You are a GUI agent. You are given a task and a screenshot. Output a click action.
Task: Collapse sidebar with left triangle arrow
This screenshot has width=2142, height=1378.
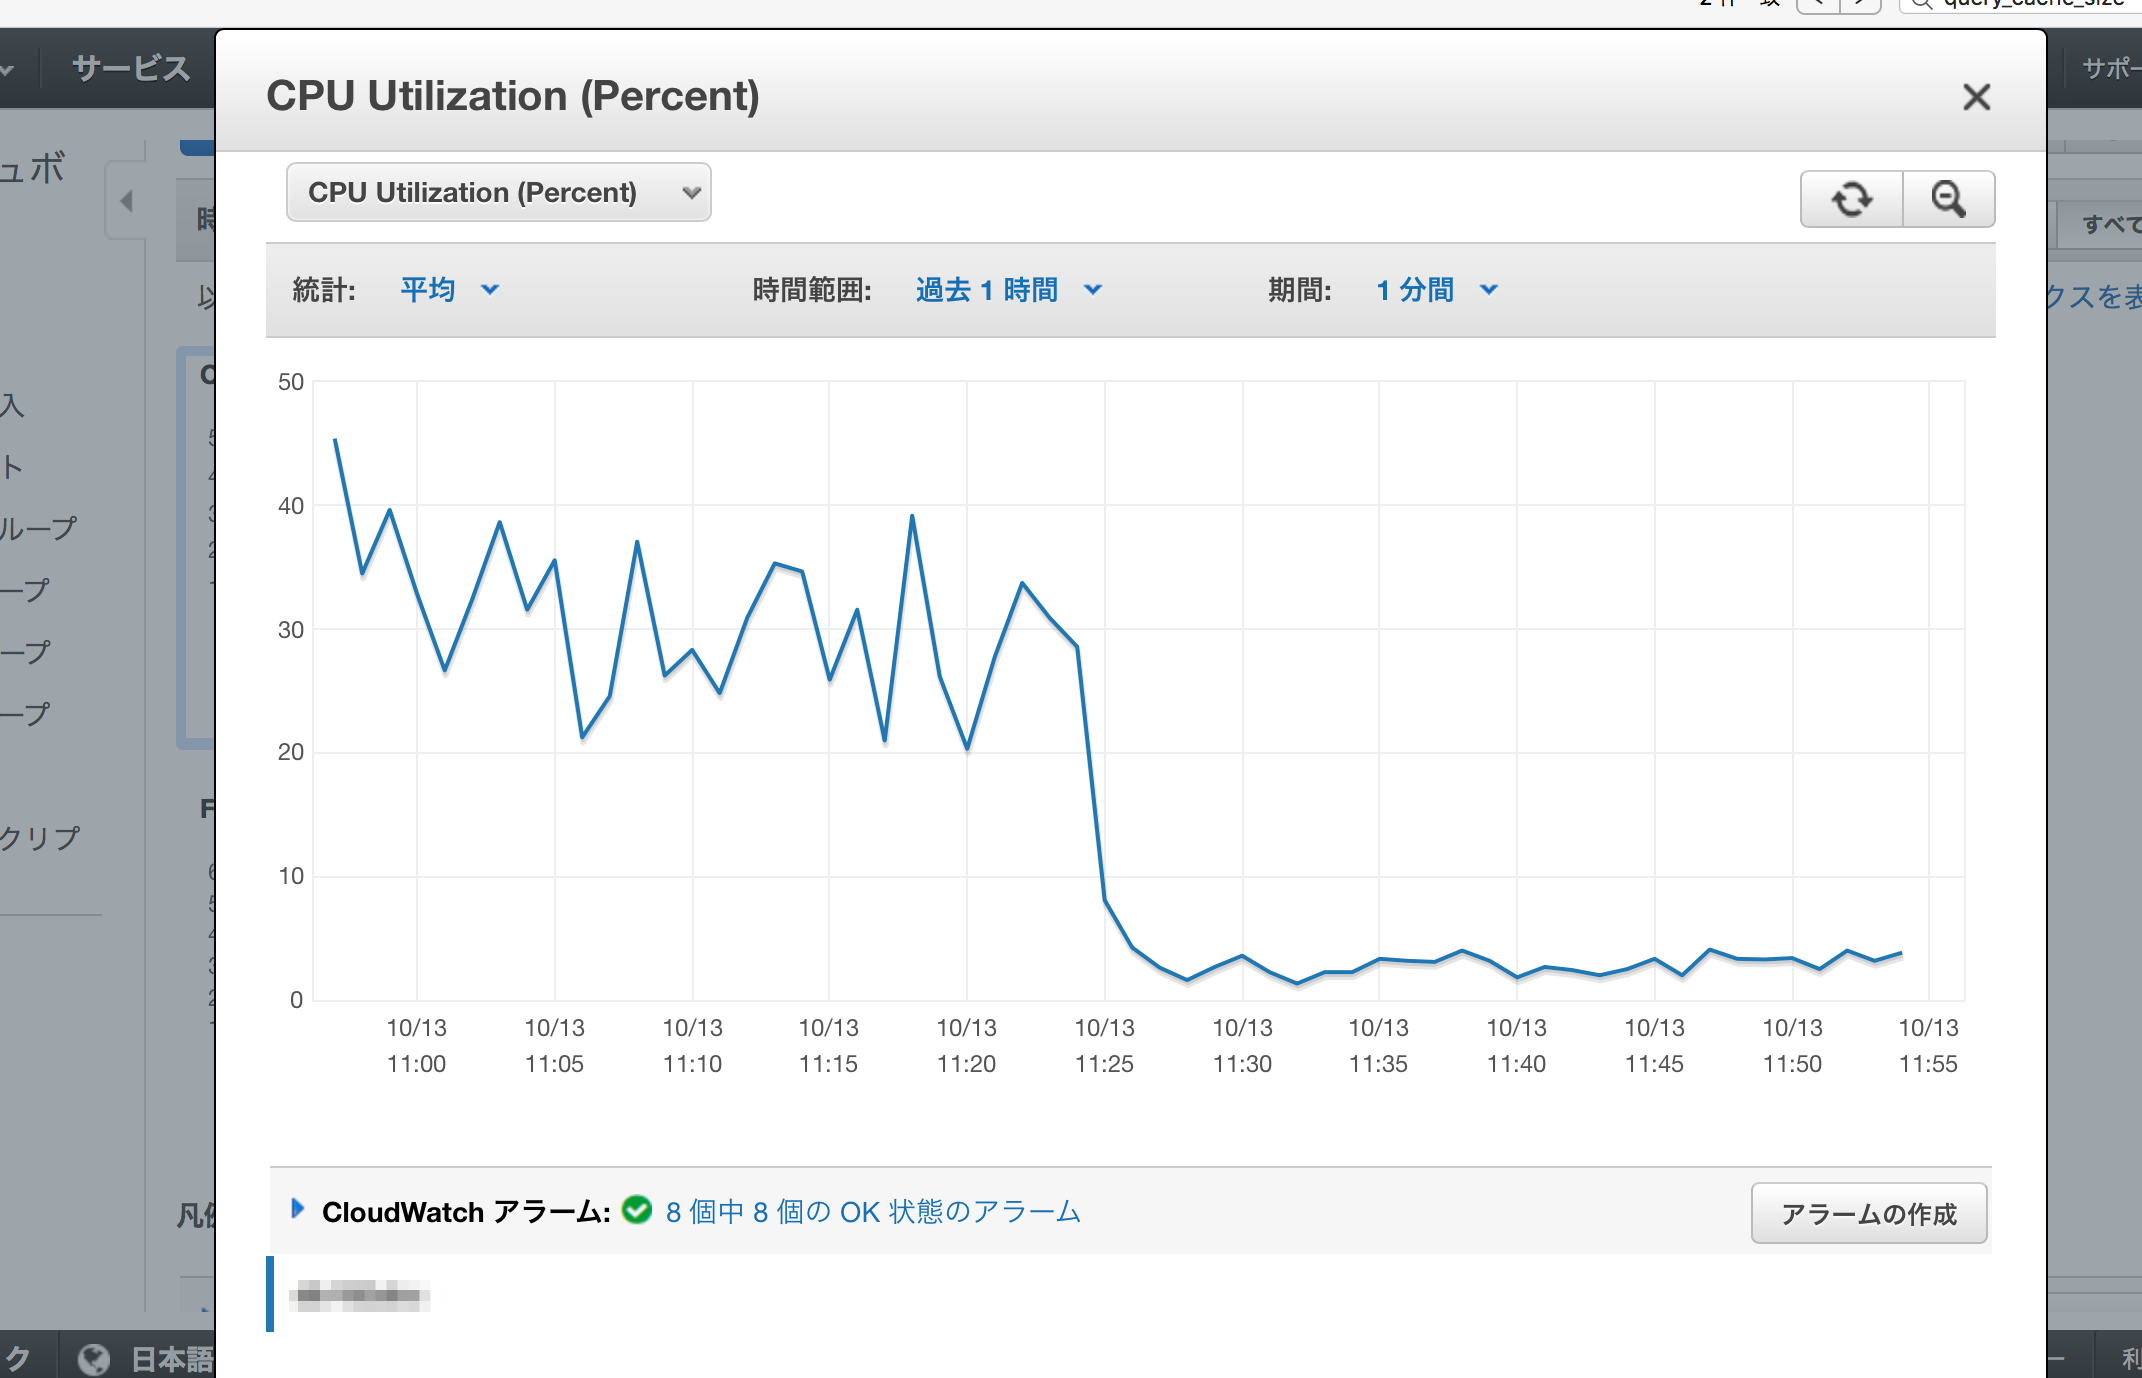[x=126, y=201]
